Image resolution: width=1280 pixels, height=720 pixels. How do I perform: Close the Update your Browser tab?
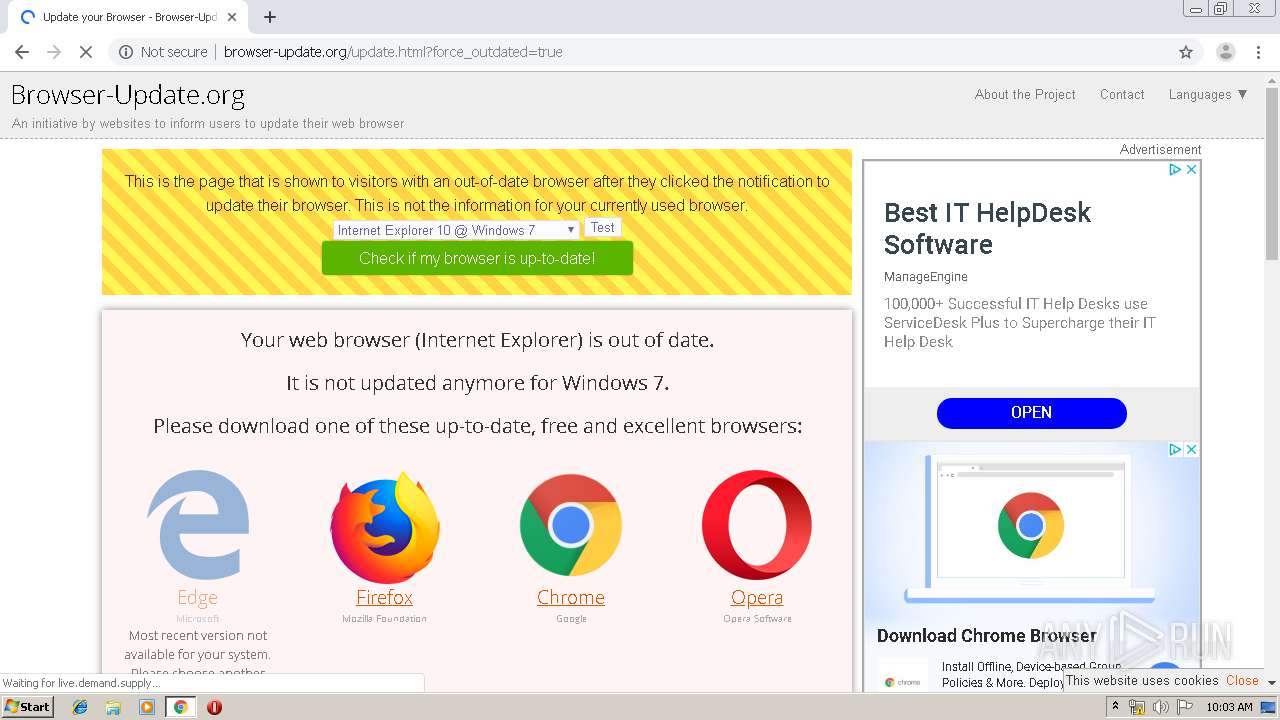pos(232,17)
